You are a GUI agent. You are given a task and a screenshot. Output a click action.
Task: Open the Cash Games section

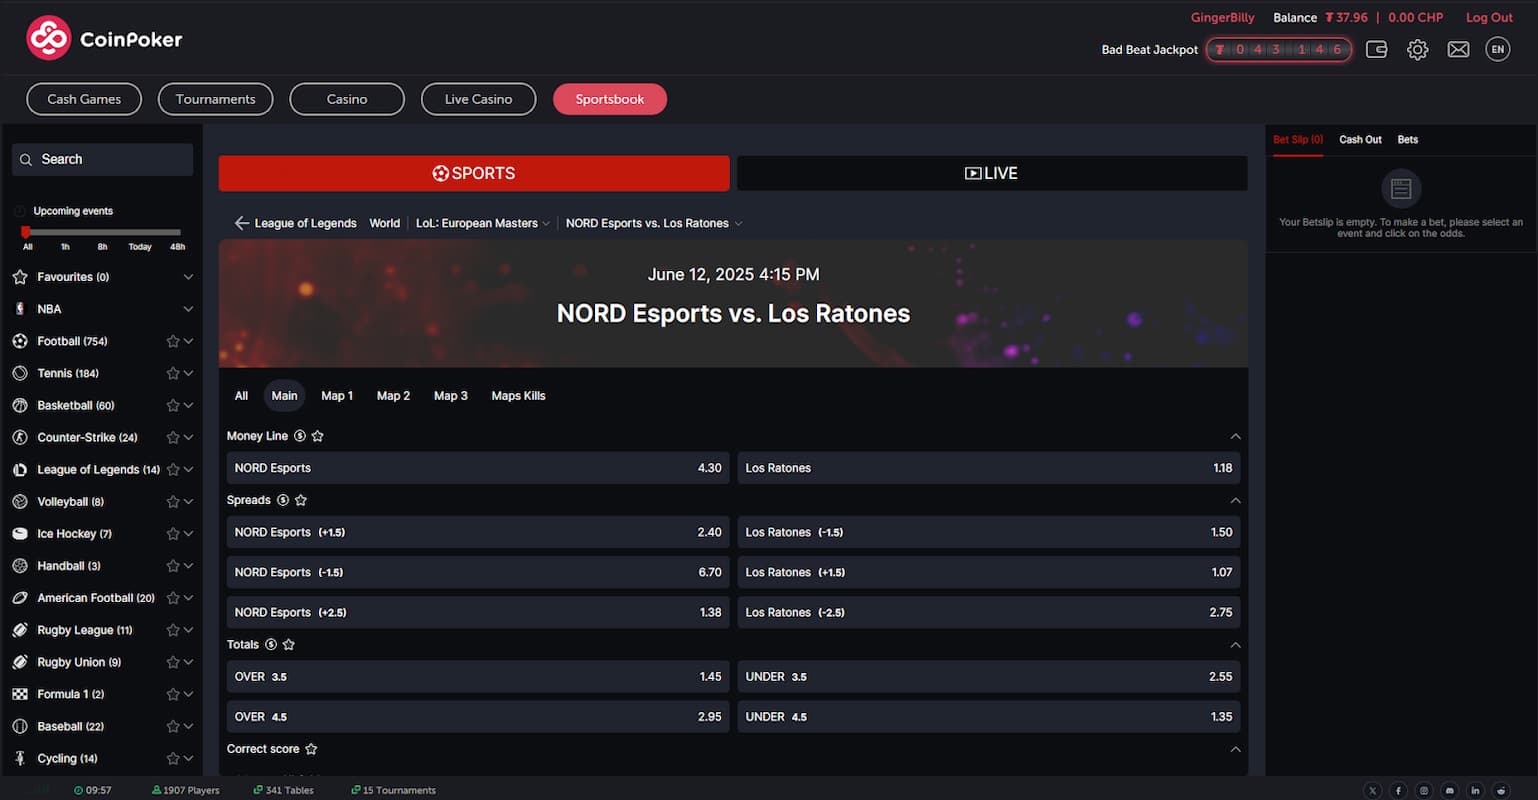[x=84, y=99]
